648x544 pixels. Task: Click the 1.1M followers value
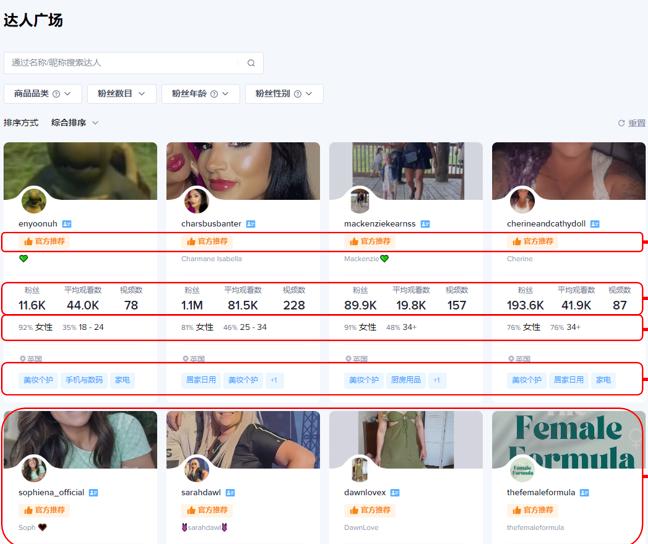(192, 305)
